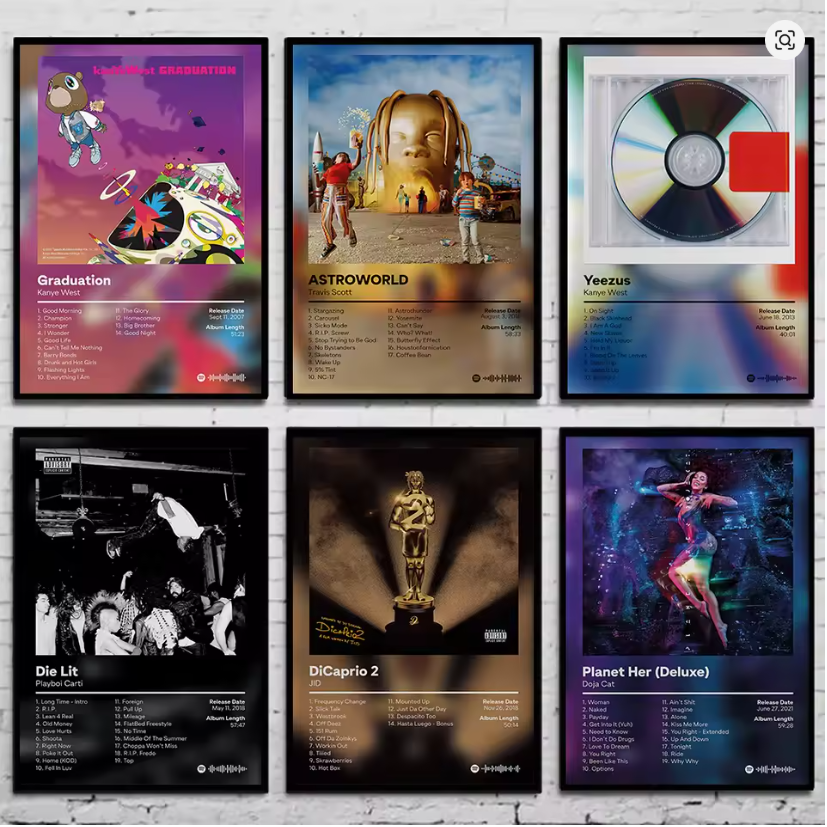The image size is (827, 827).
Task: Click the "May 11, 2018" release date
Action: [x=228, y=708]
